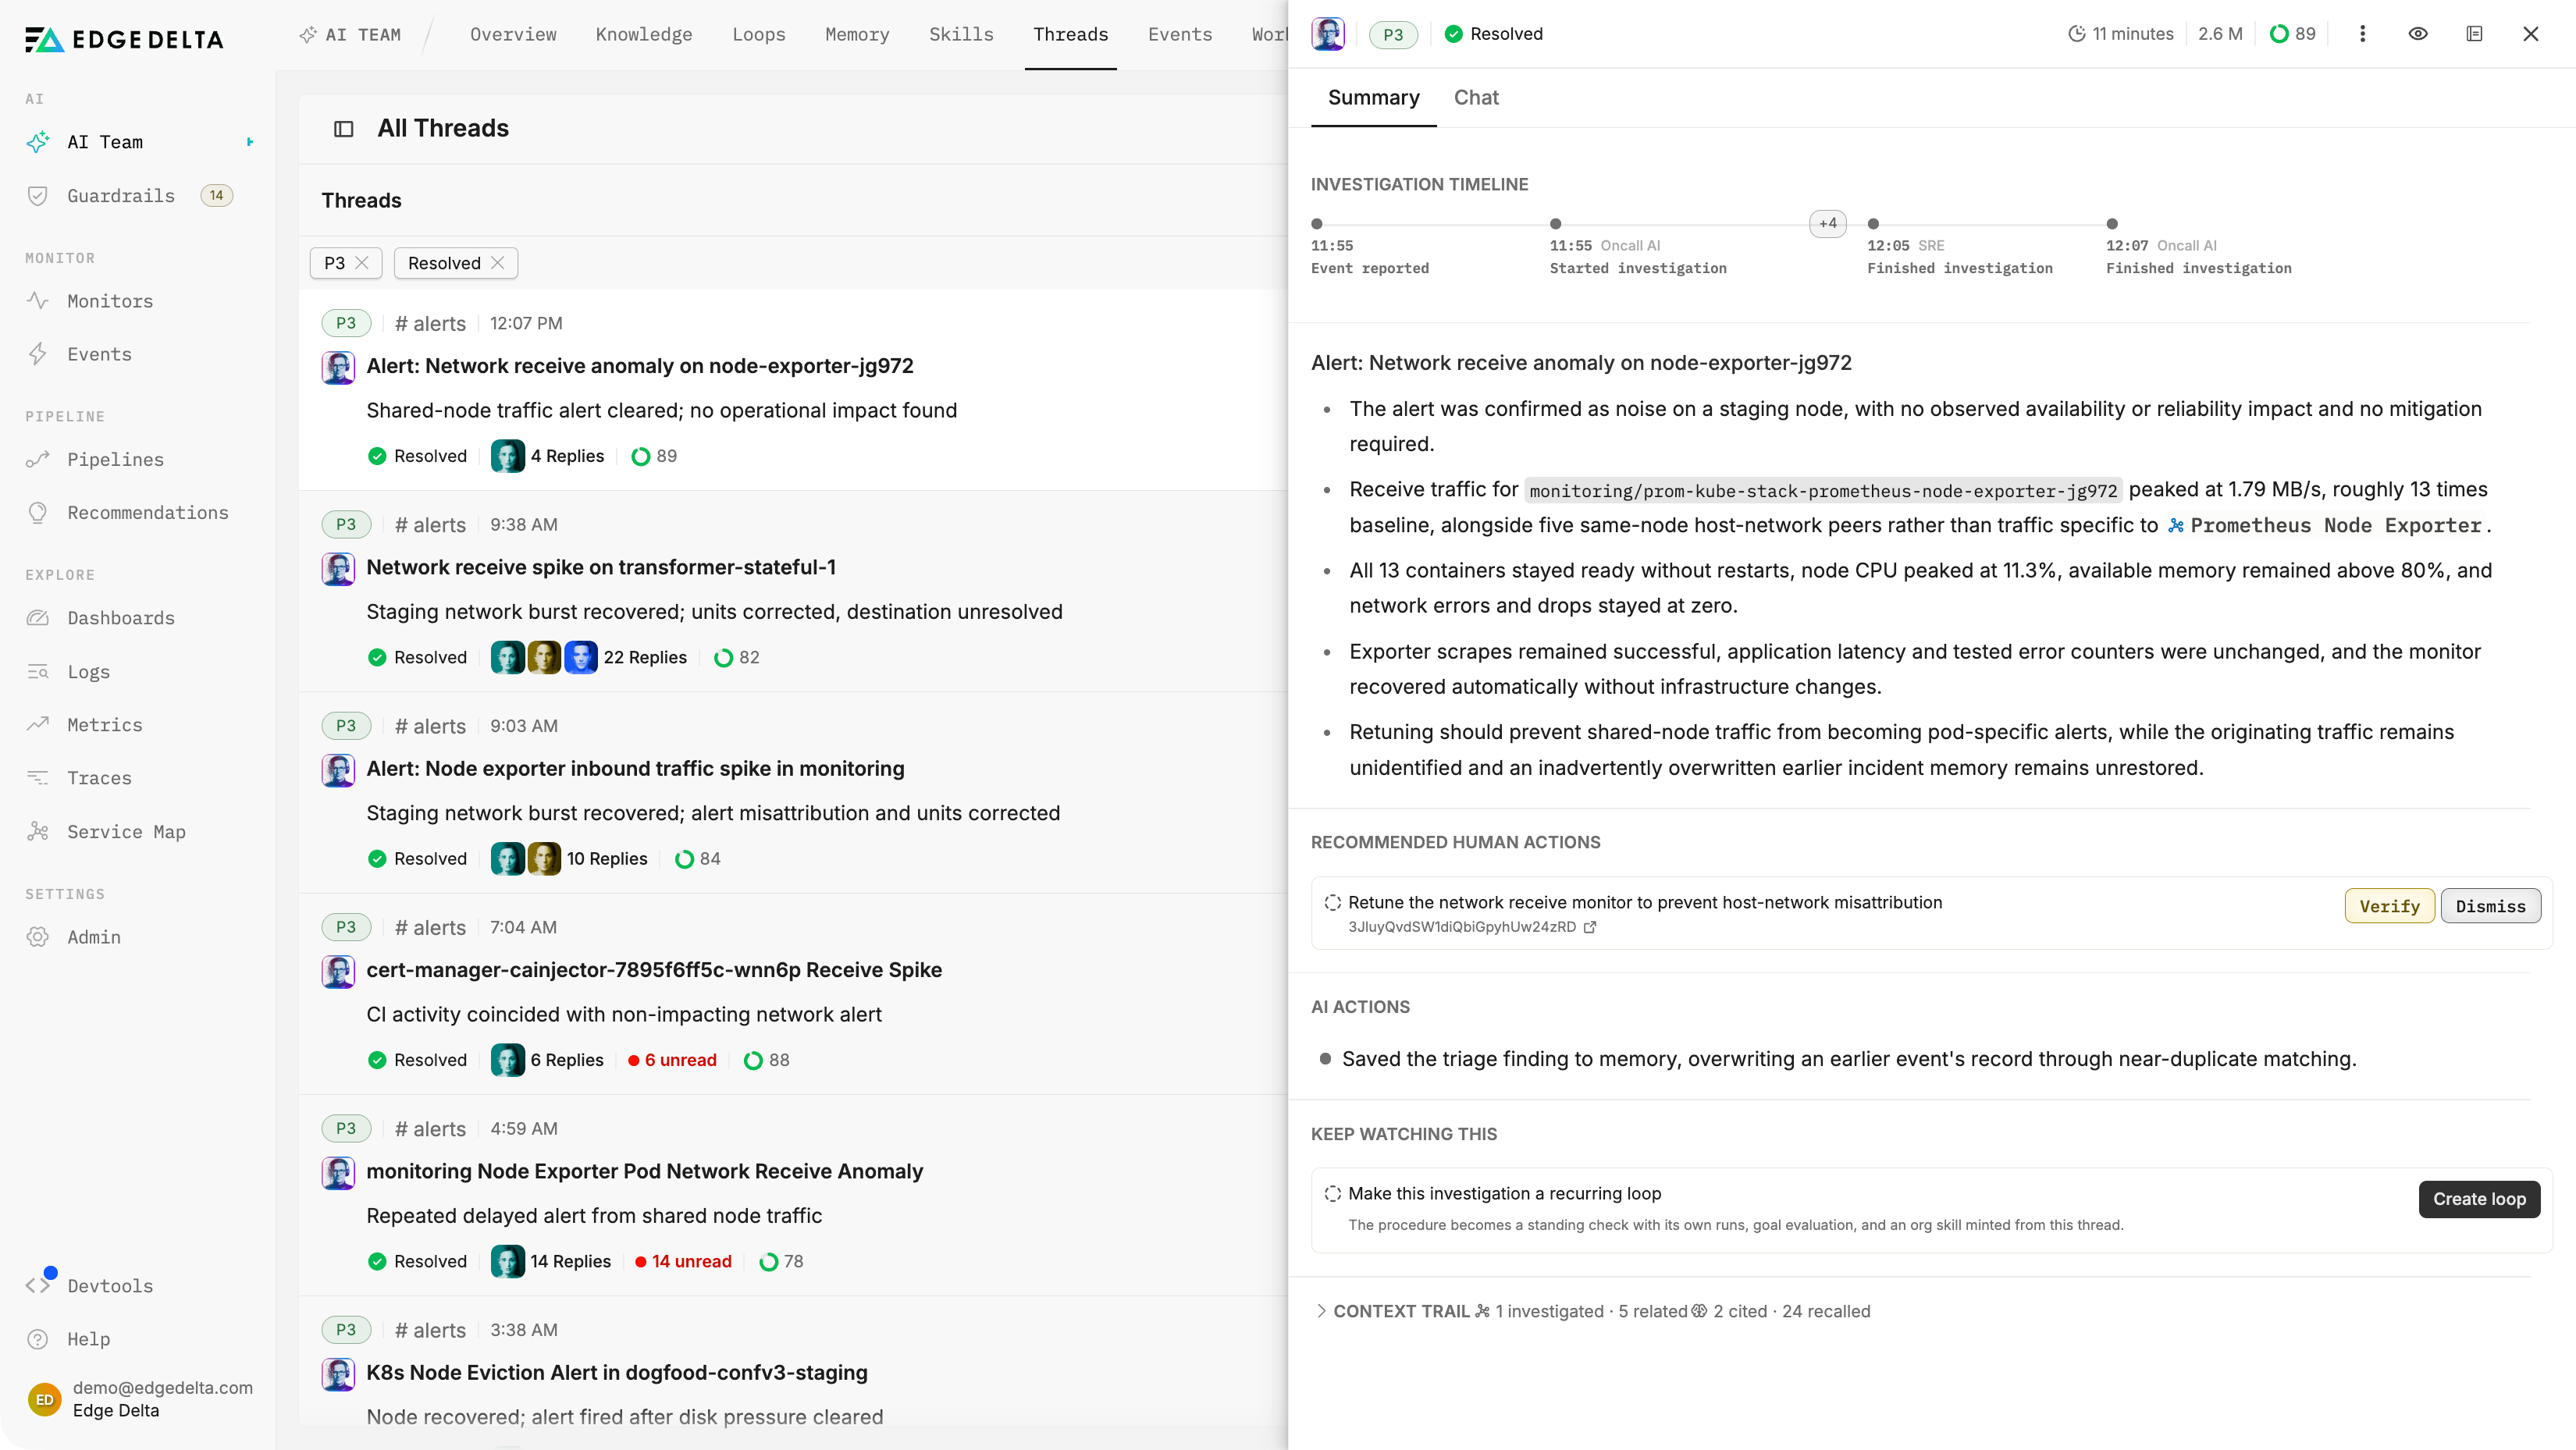Open cert-manager-cainjector Receive Spike thread
The height and width of the screenshot is (1450, 2576).
click(654, 969)
